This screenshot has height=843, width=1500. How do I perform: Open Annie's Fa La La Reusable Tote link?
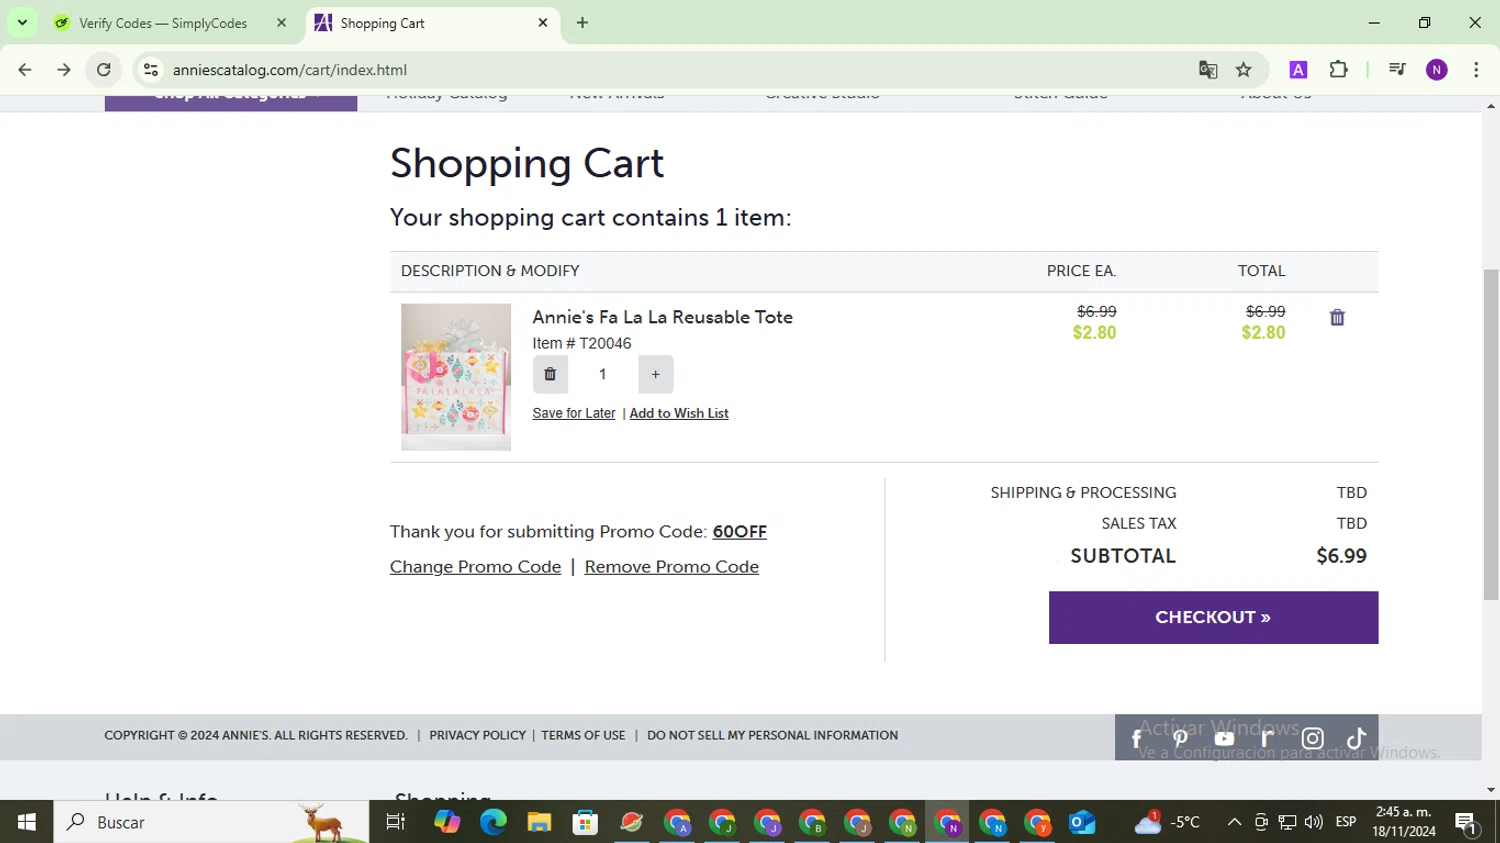click(662, 317)
